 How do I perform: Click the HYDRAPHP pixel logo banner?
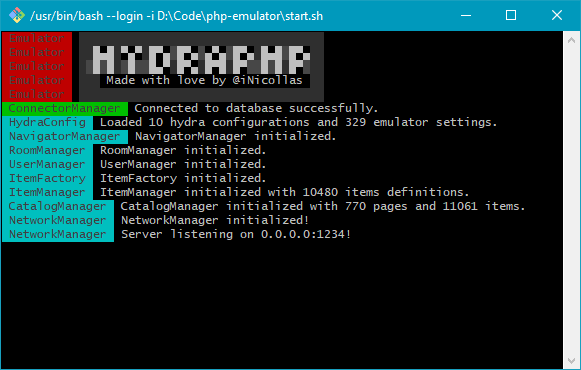(201, 60)
